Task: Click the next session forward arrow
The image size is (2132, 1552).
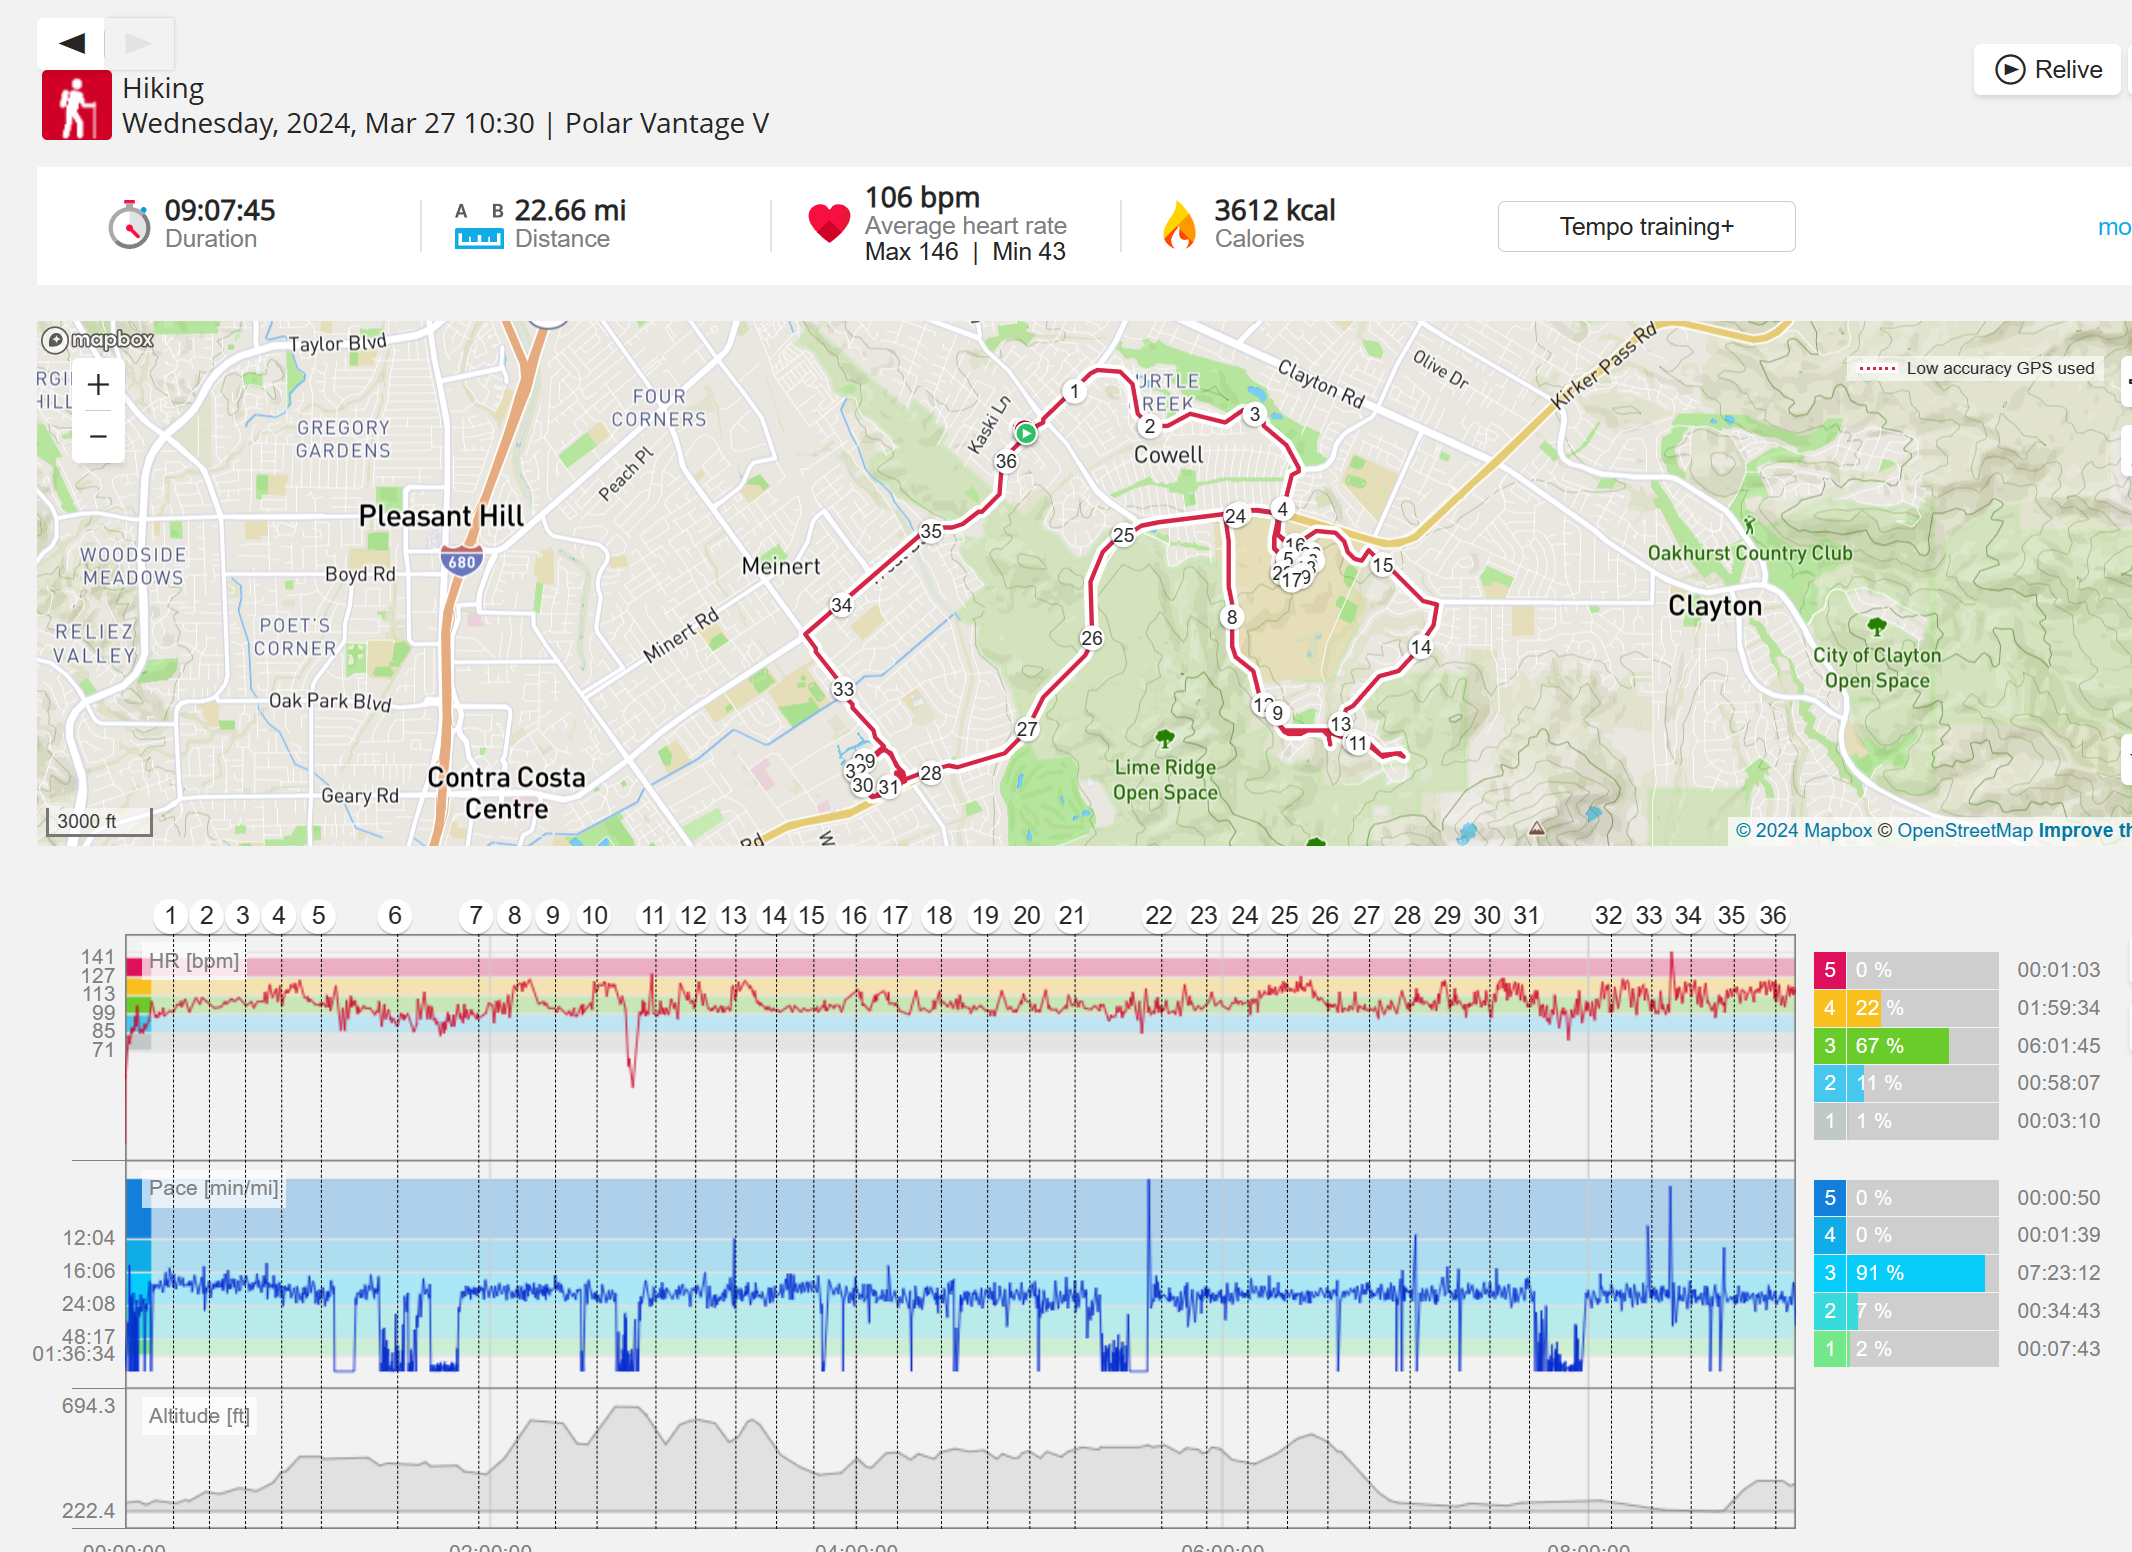Action: (138, 42)
